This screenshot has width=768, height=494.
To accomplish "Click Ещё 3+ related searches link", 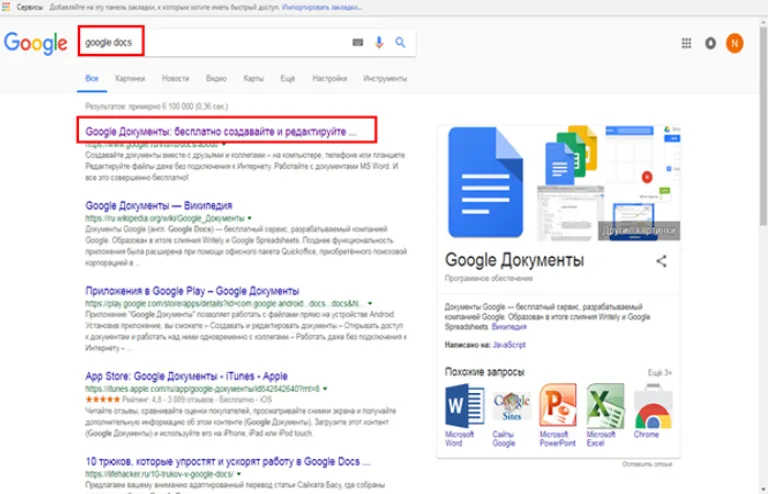I will 660,373.
